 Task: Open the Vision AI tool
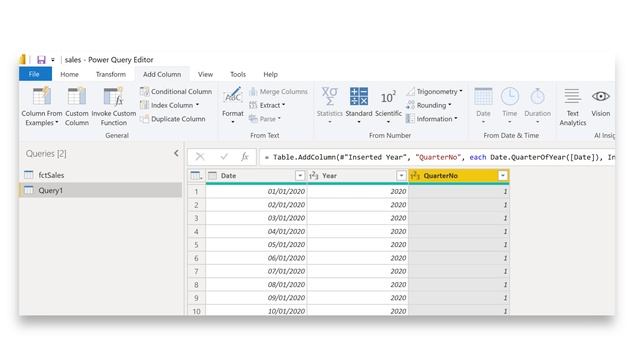click(x=601, y=102)
